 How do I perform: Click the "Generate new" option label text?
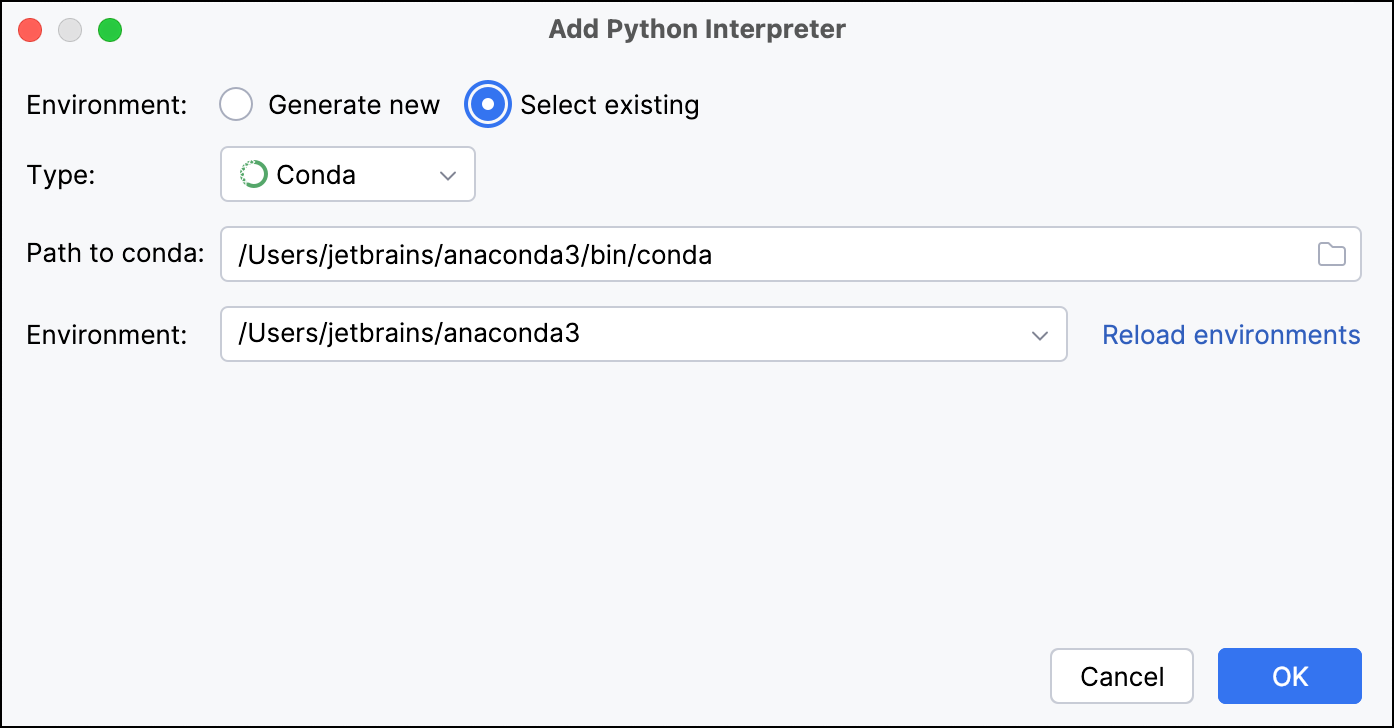click(354, 105)
